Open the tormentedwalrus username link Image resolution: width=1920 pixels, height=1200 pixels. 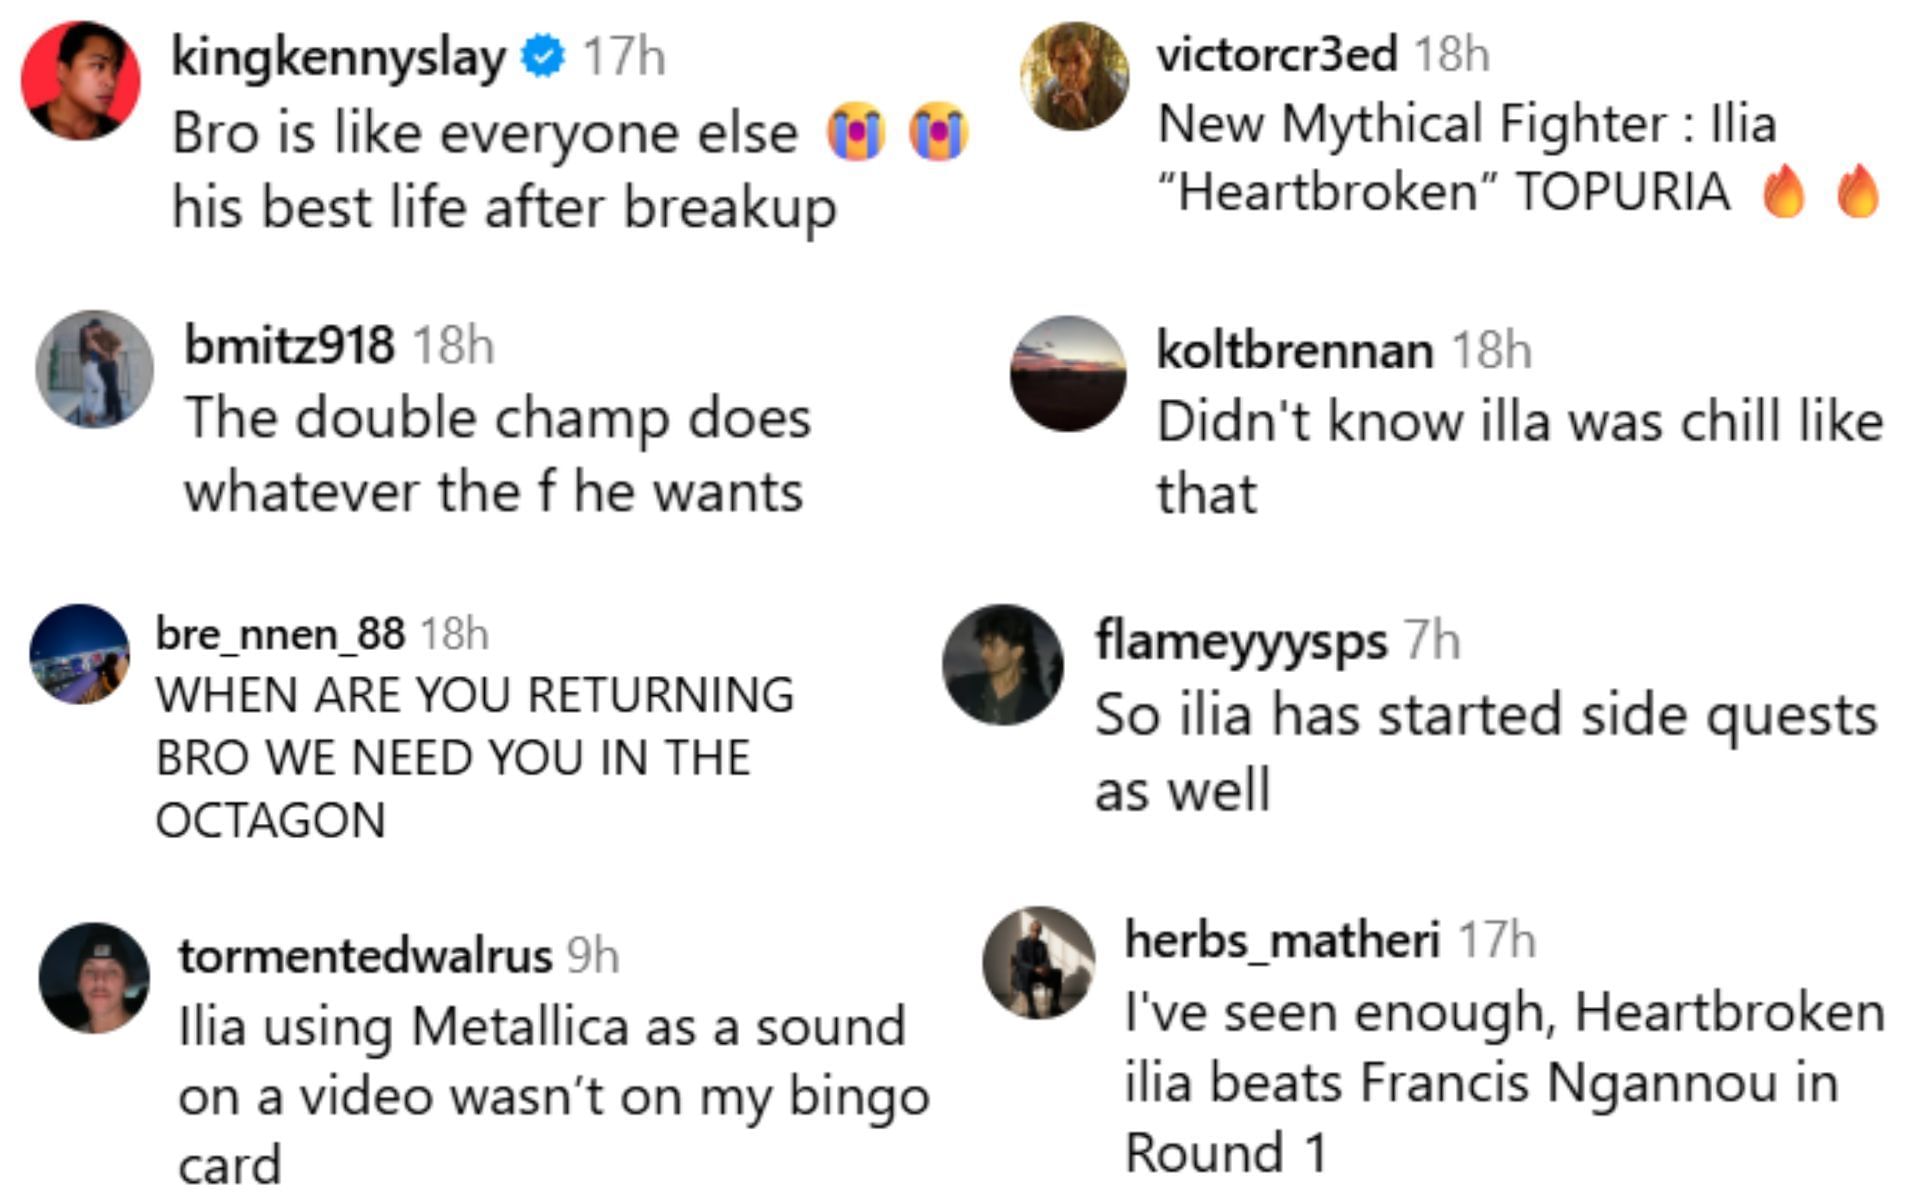[365, 955]
